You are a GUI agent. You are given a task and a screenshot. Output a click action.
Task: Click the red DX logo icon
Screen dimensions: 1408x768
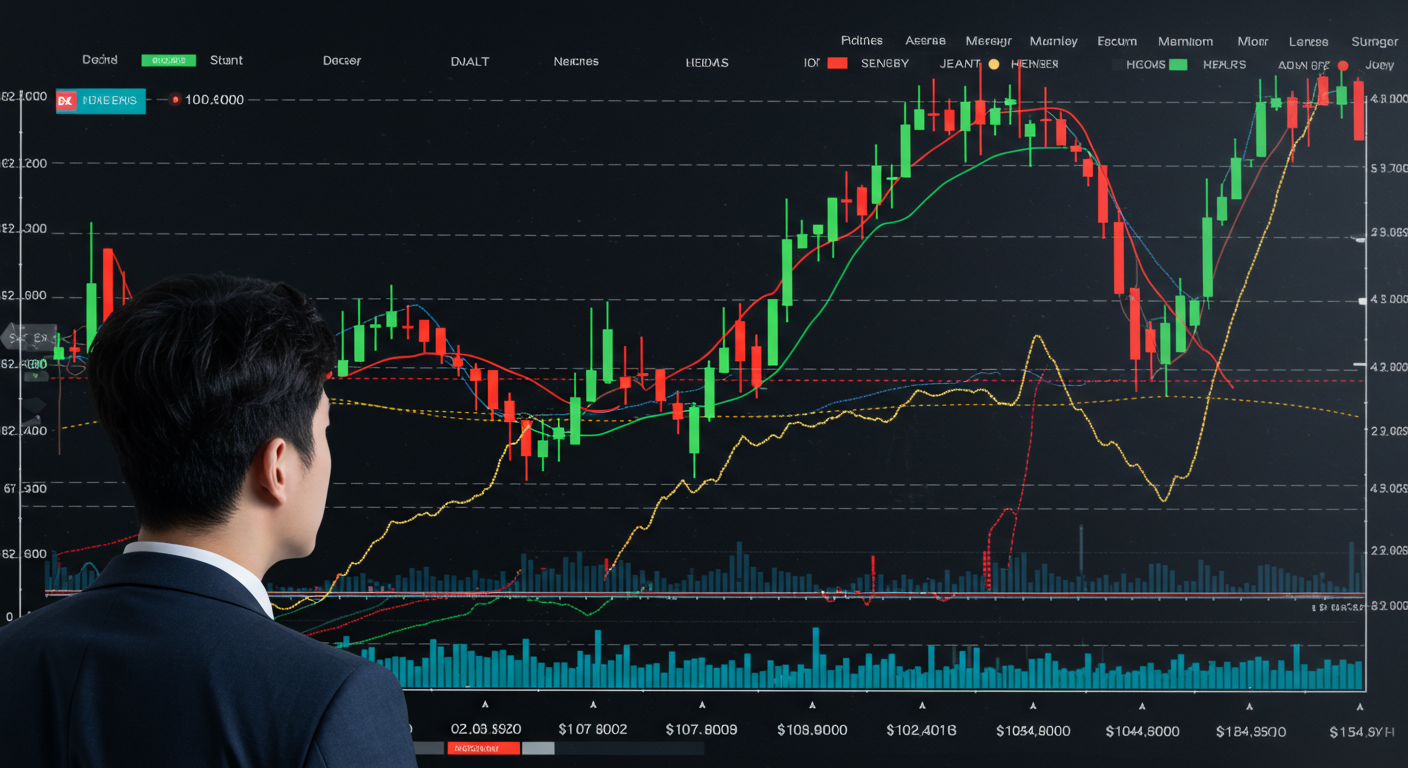coord(66,101)
